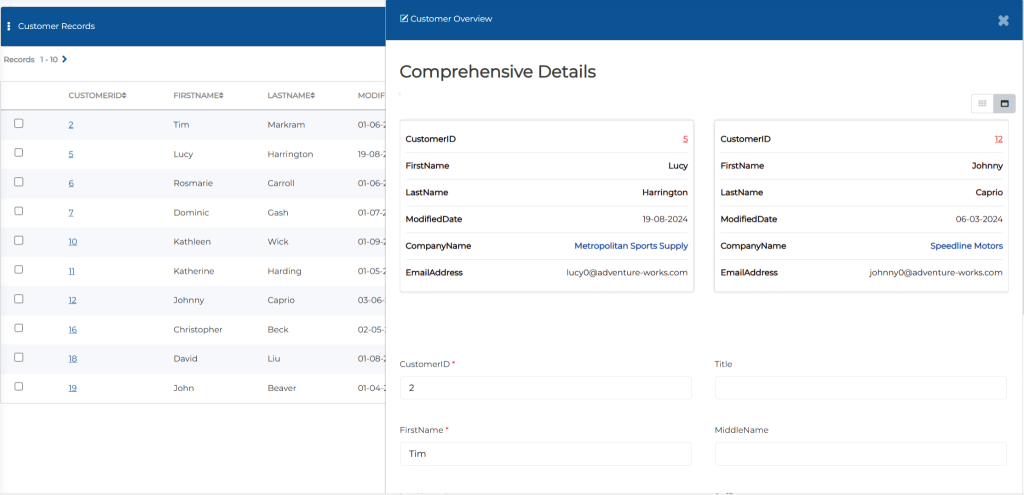Viewport: 1024px width, 495px height.
Task: Open customer ID 10 link
Action: pyautogui.click(x=72, y=242)
